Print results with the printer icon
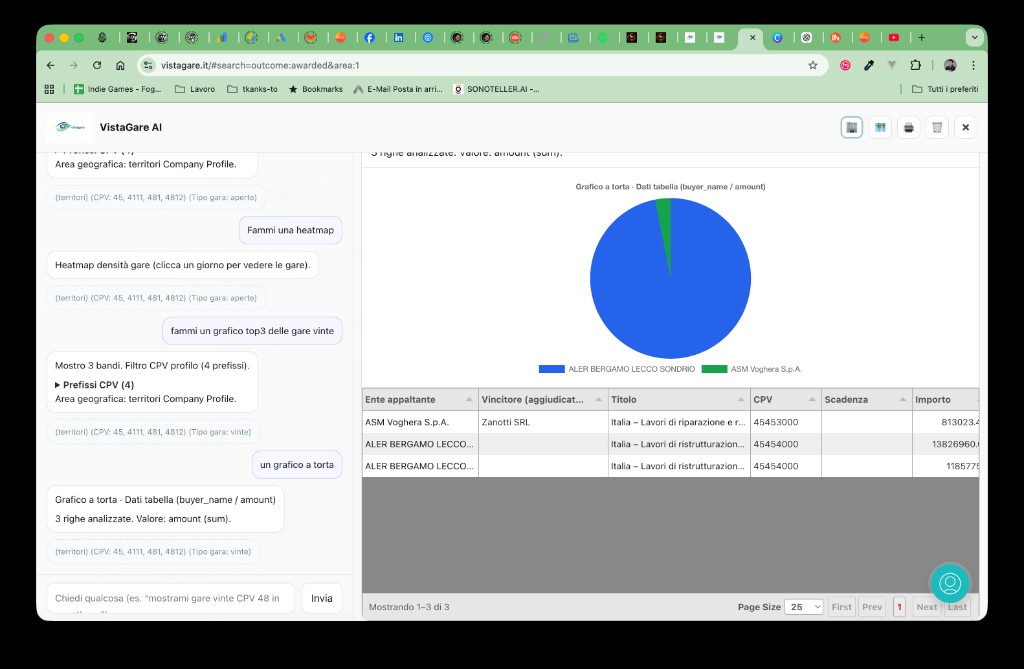 908,127
